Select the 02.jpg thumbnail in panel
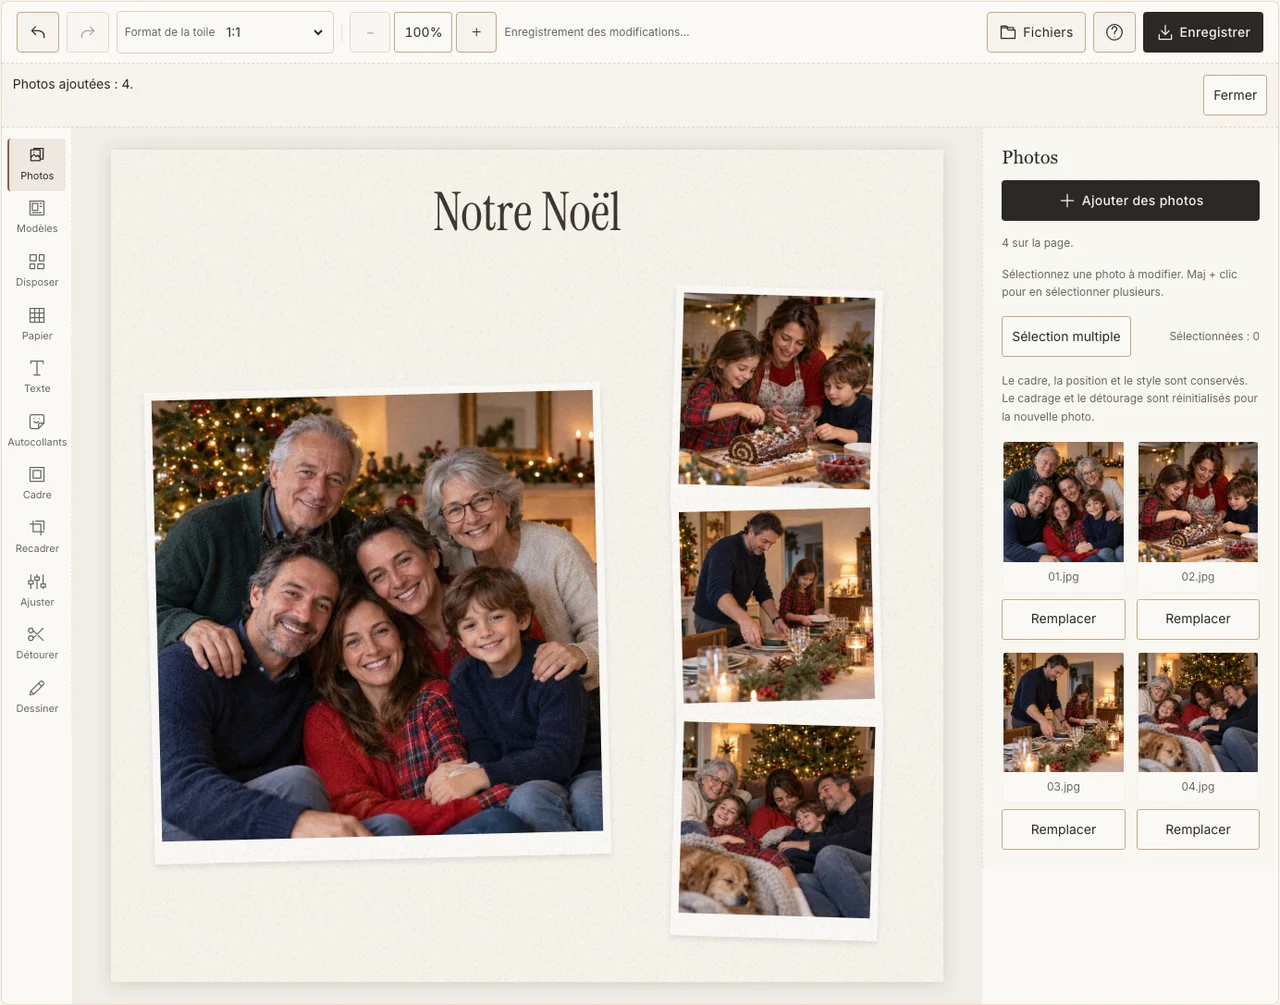The height and width of the screenshot is (1005, 1280). (x=1198, y=502)
